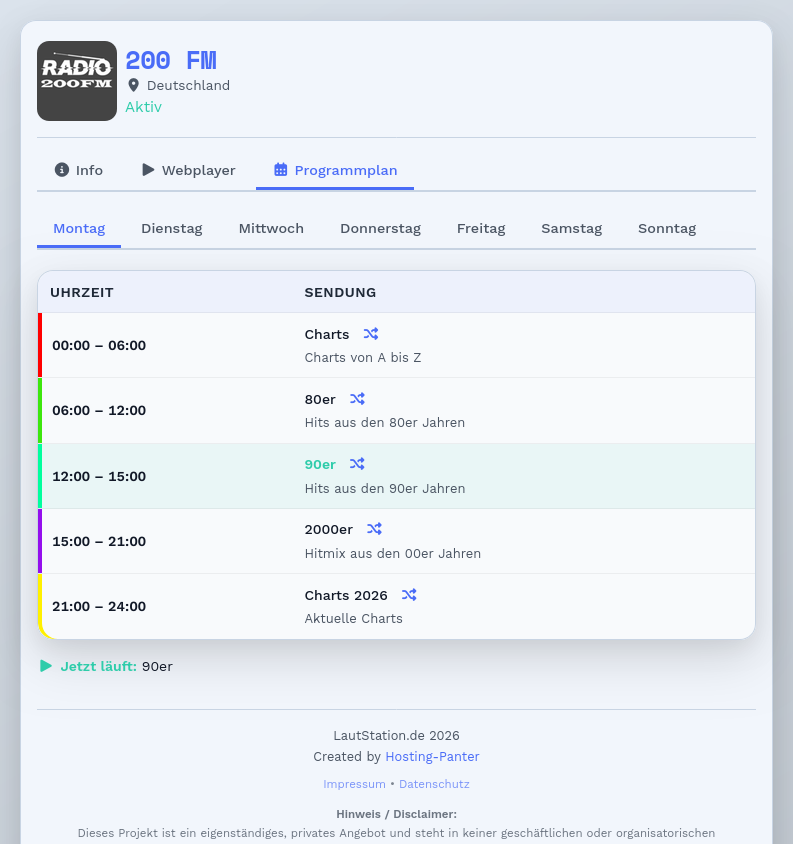Click the Charts show title
Screen dimensions: 793x844
pos(327,334)
